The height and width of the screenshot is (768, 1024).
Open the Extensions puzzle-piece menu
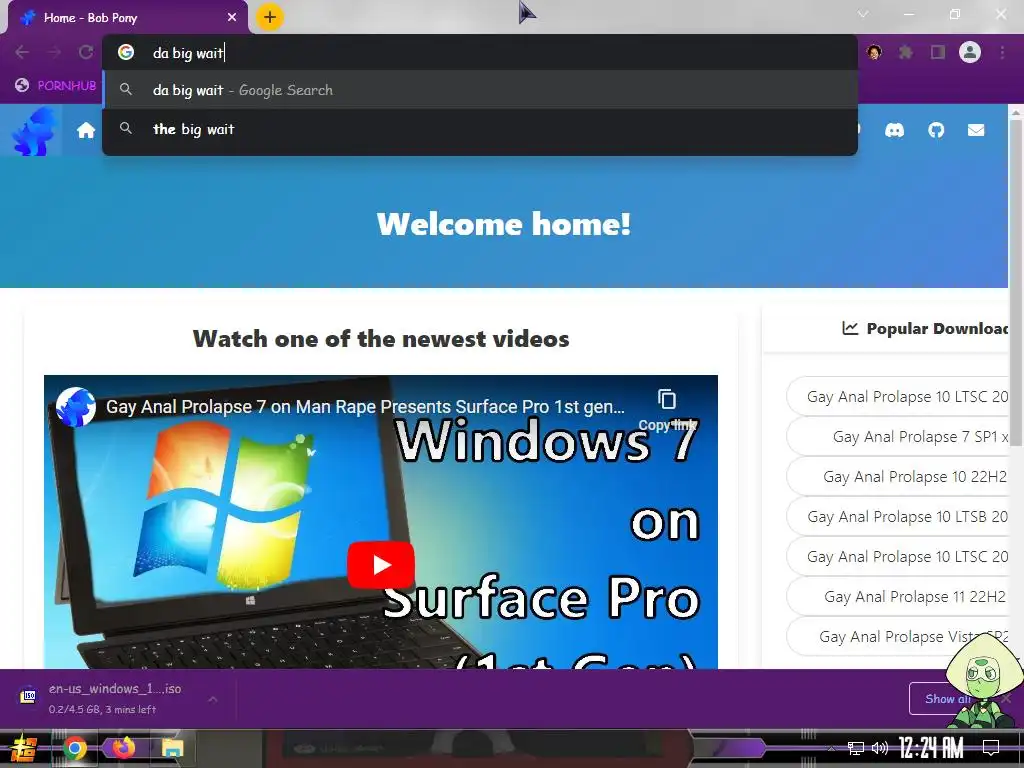(906, 52)
